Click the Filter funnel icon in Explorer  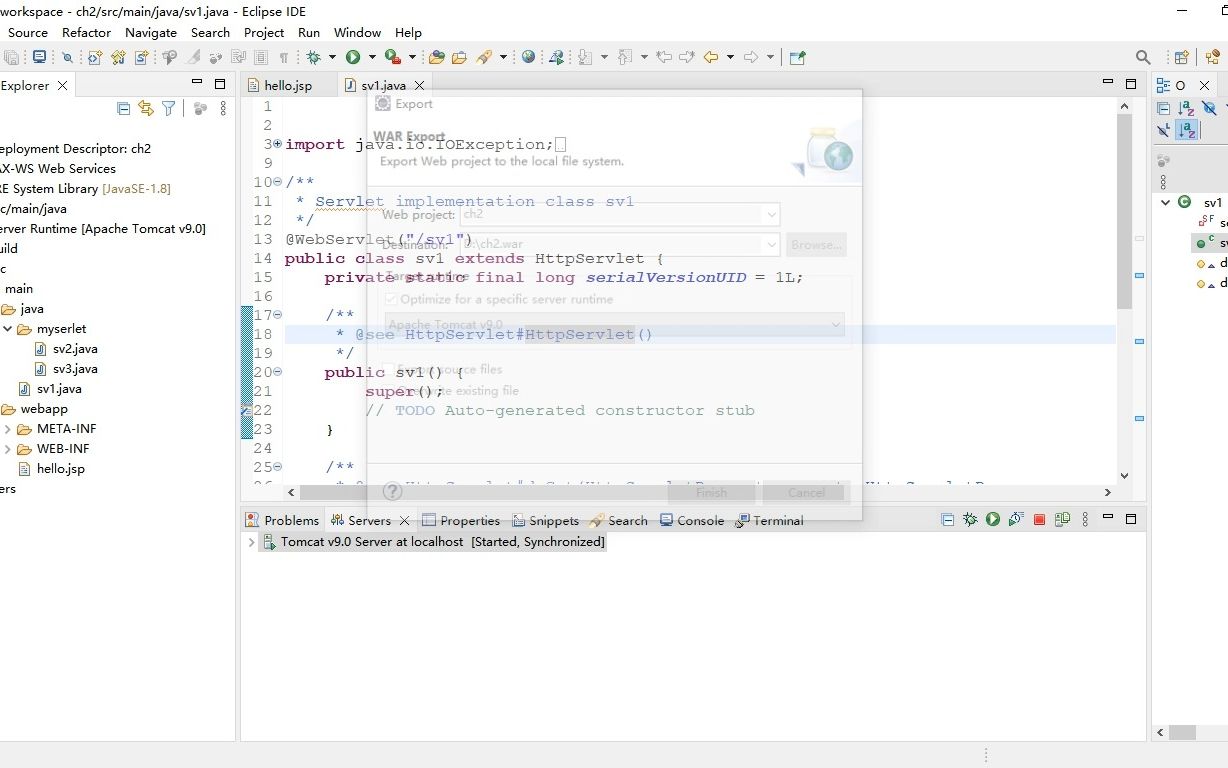tap(169, 109)
